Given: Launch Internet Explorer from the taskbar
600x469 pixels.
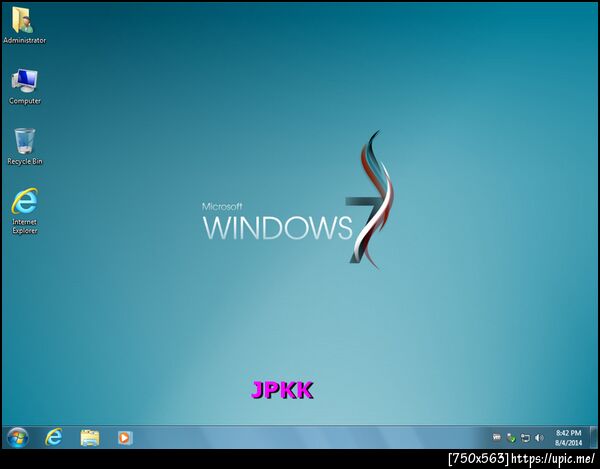Looking at the screenshot, I should coord(54,437).
